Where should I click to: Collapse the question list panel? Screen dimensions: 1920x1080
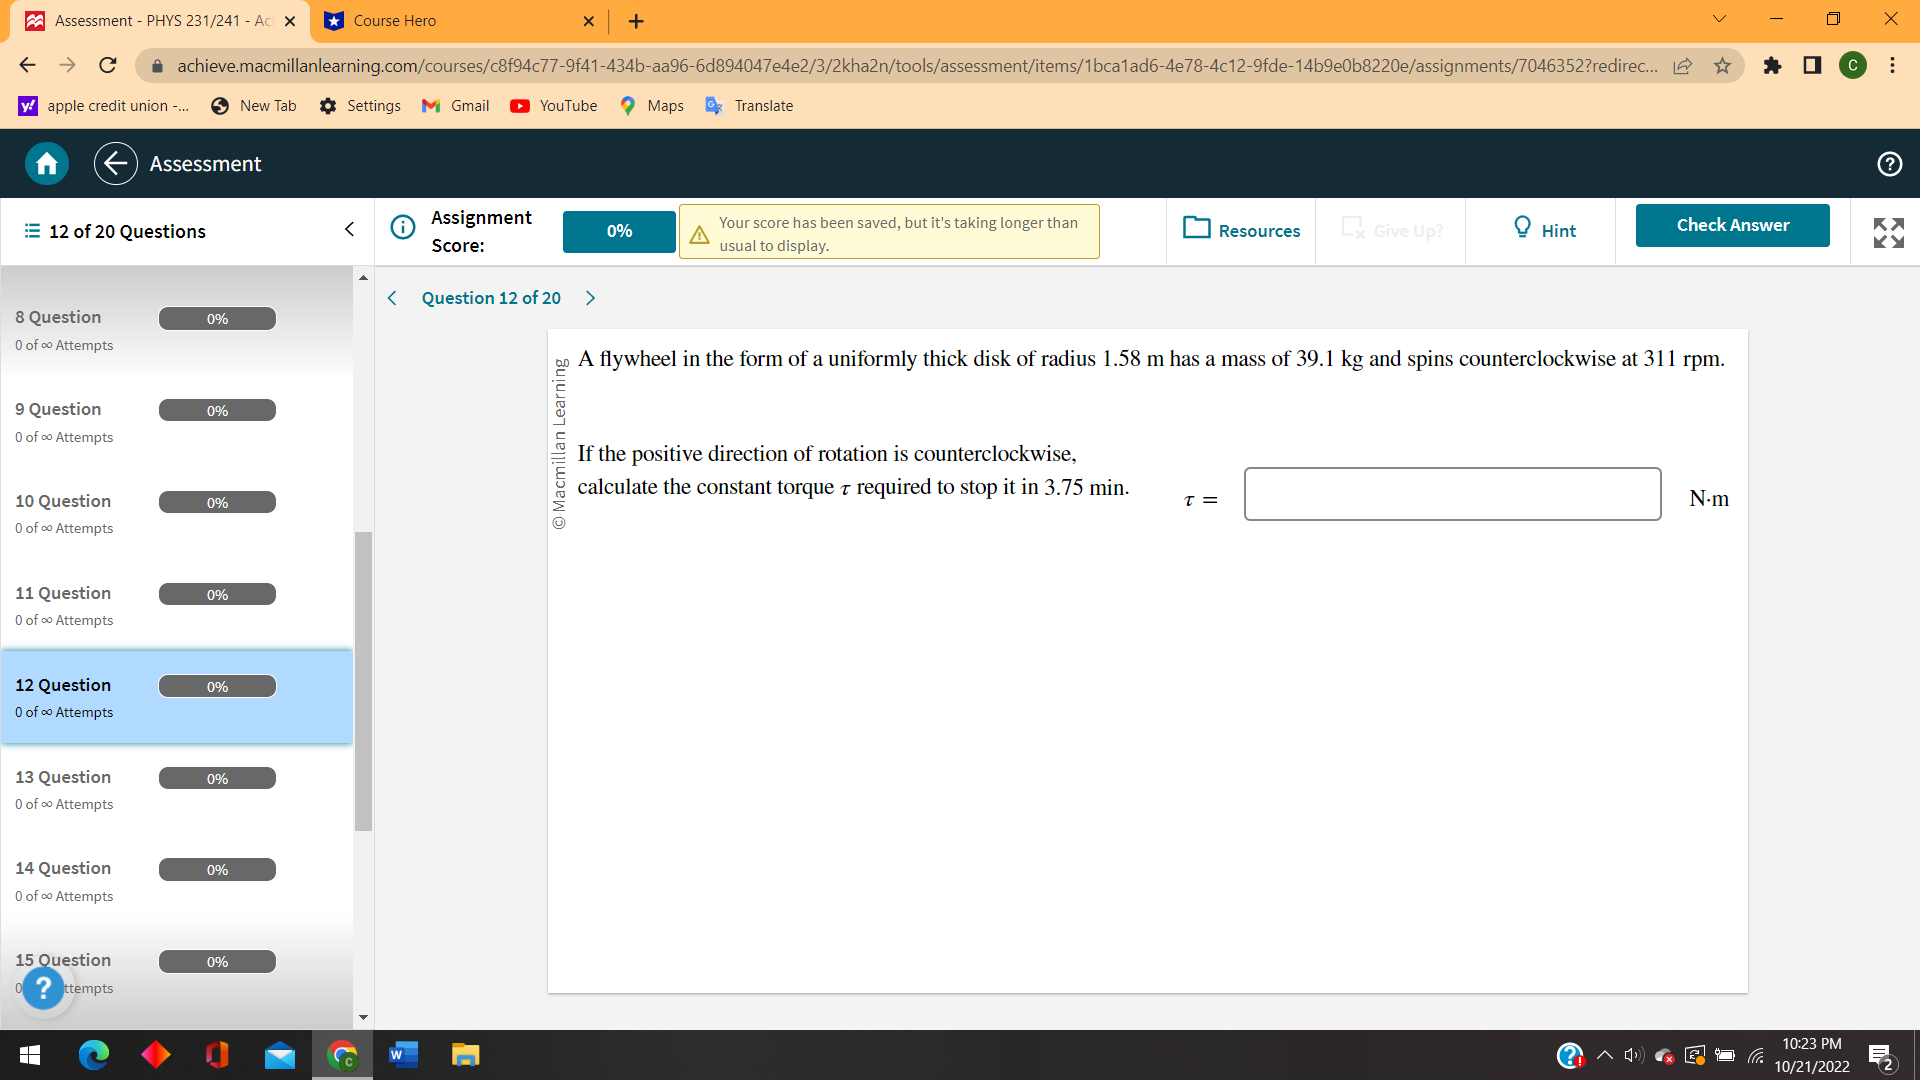click(x=349, y=229)
